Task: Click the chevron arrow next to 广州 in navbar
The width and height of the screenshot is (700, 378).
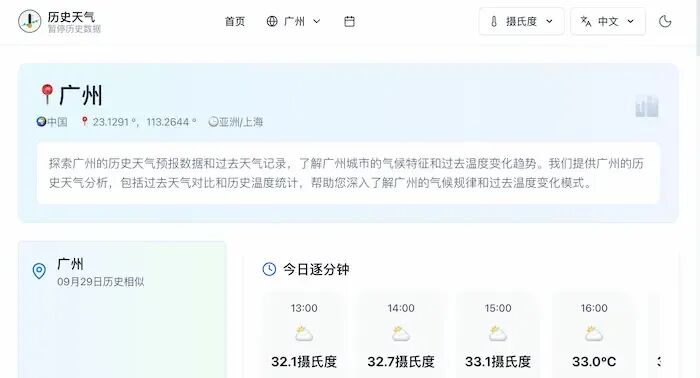Action: [317, 21]
